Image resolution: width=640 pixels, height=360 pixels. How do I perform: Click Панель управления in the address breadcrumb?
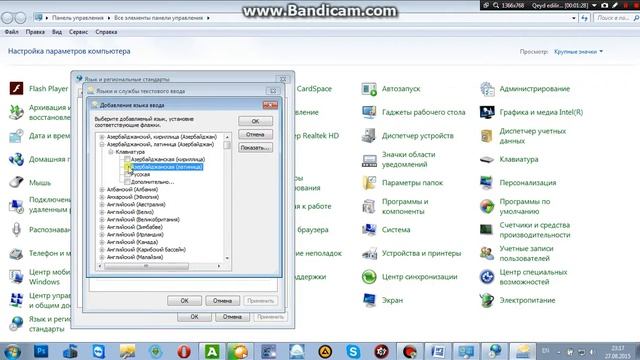coord(78,18)
